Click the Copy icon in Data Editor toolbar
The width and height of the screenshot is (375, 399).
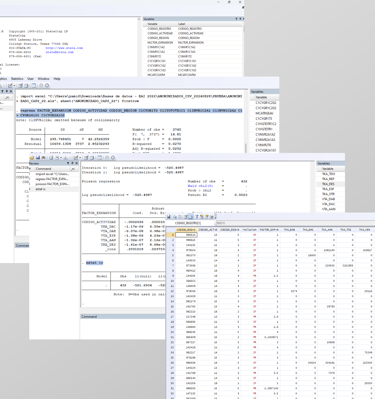coord(174,217)
